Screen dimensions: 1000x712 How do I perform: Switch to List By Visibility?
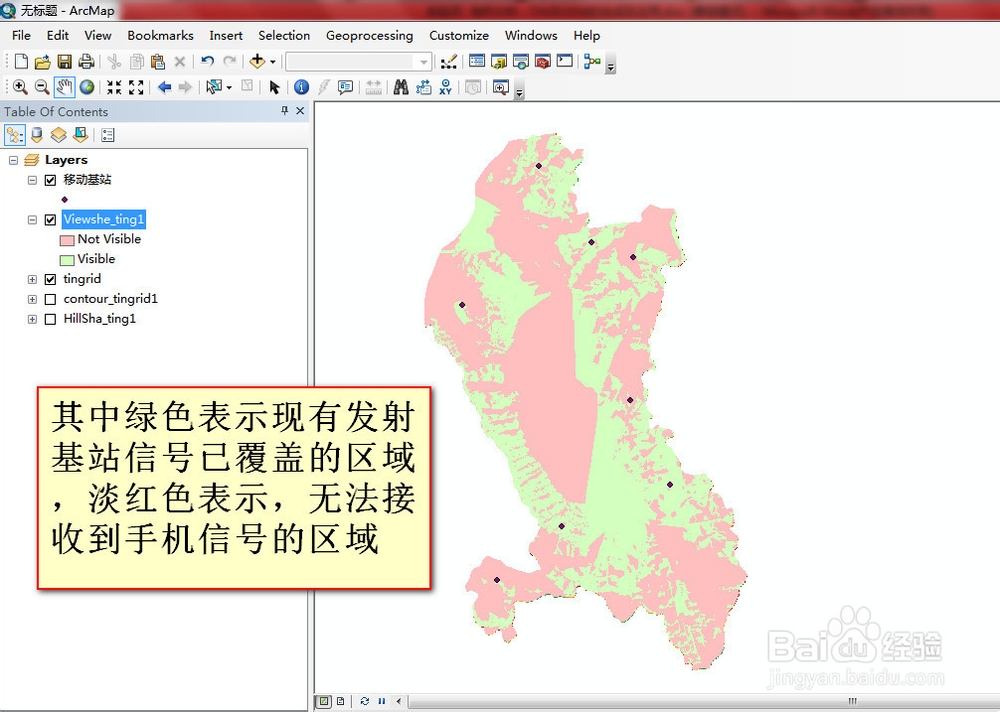58,135
